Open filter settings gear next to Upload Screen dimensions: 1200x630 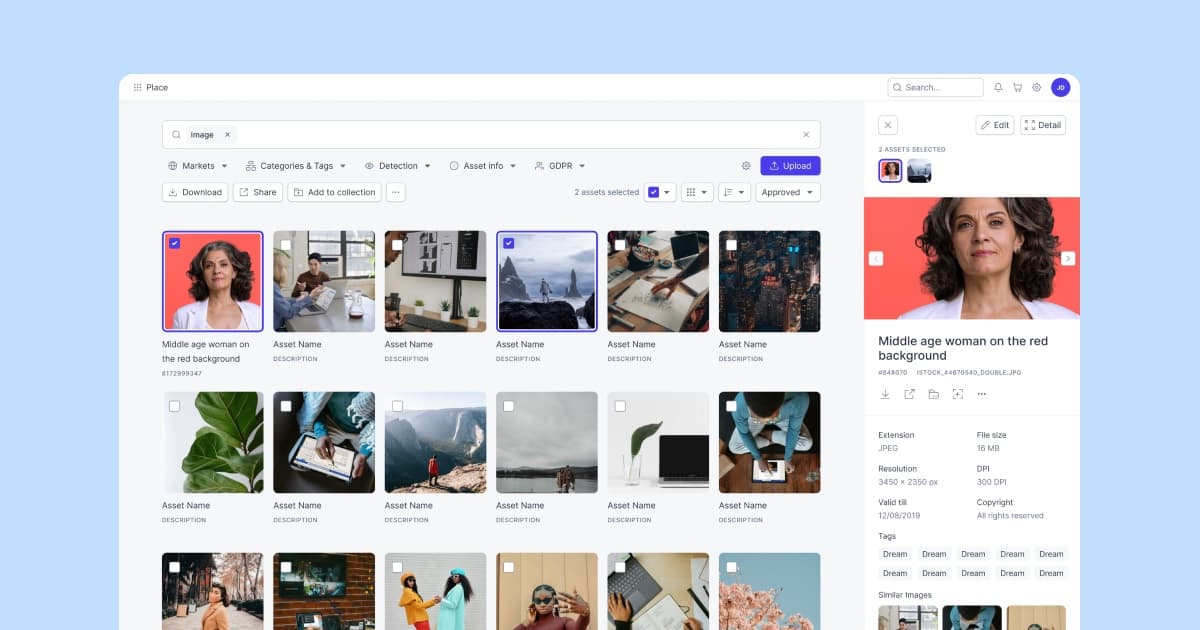[746, 166]
